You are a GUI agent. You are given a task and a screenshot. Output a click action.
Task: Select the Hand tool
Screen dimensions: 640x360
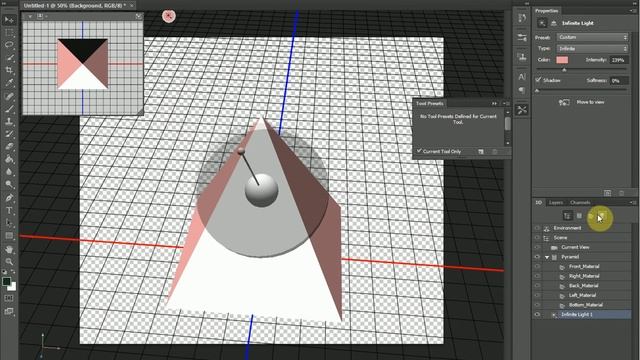click(x=9, y=249)
